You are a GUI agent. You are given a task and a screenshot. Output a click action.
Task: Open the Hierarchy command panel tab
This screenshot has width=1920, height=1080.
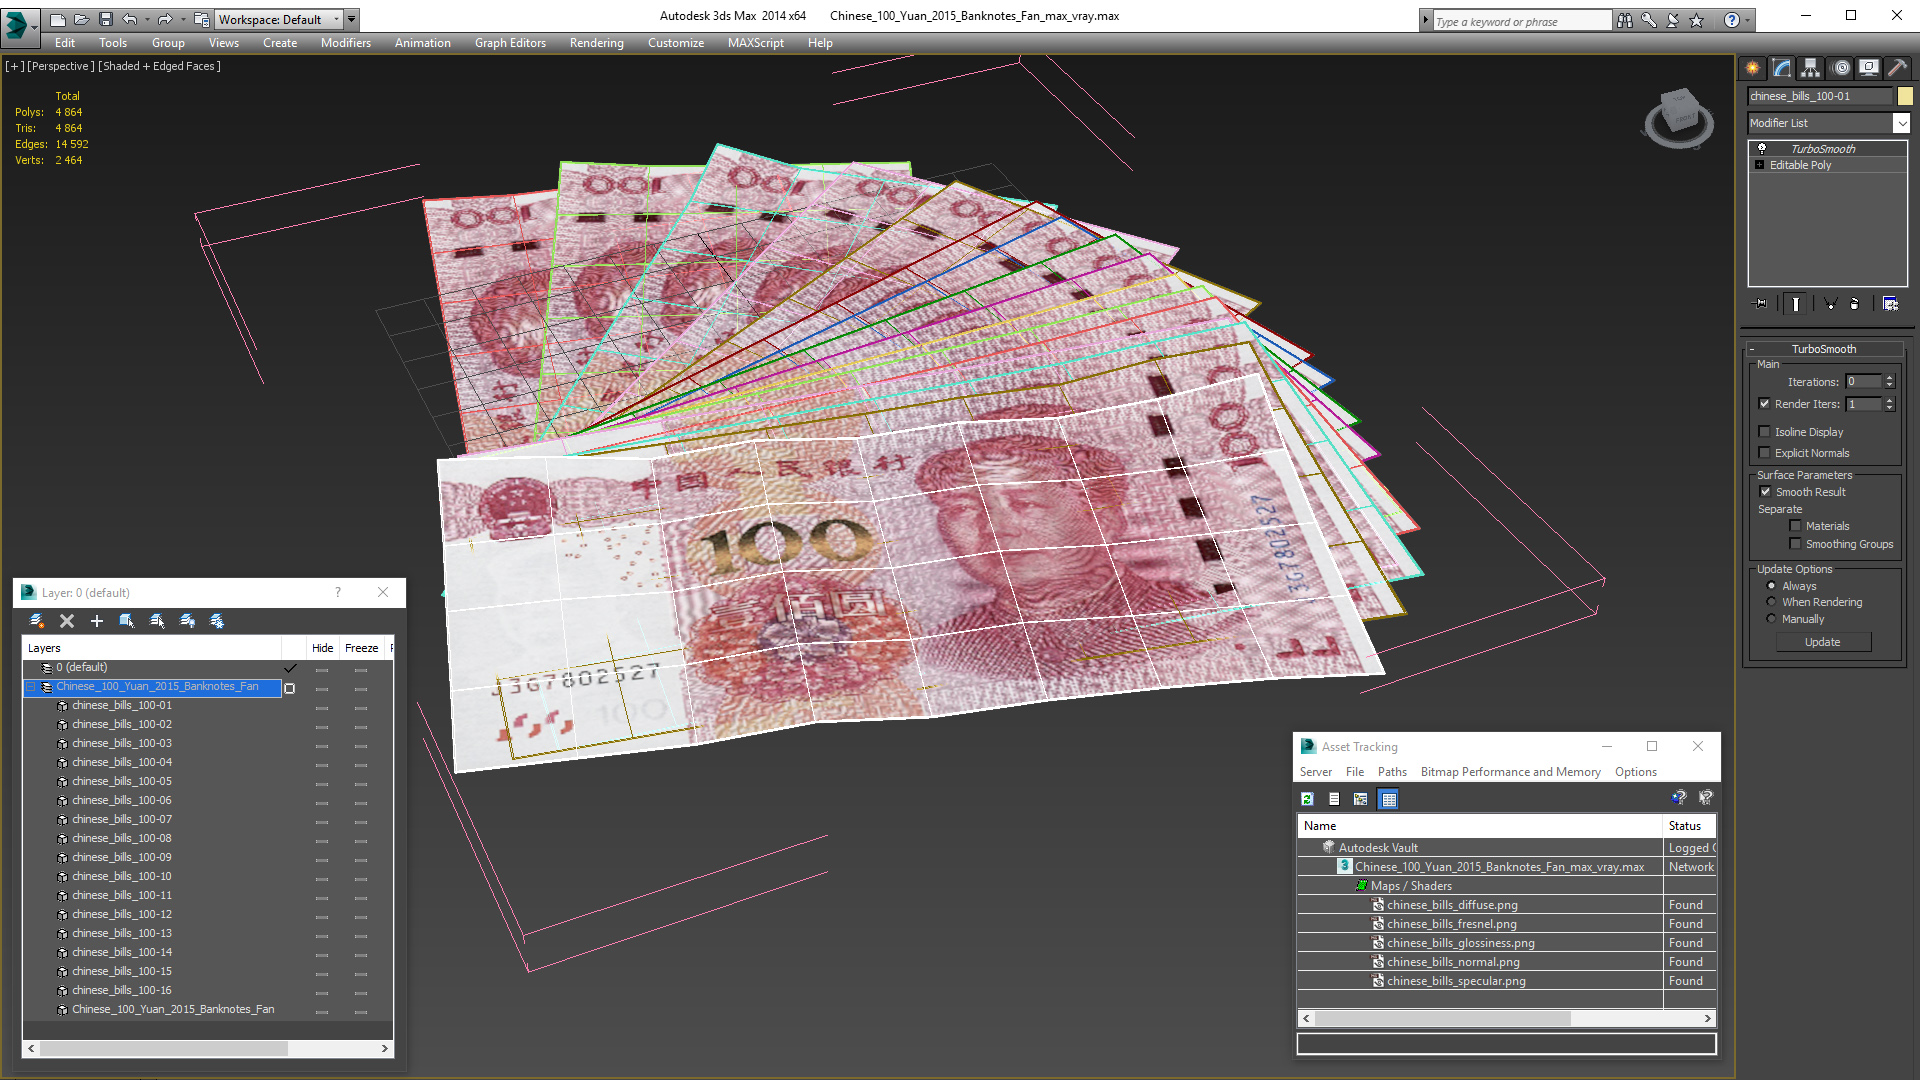tap(1811, 68)
